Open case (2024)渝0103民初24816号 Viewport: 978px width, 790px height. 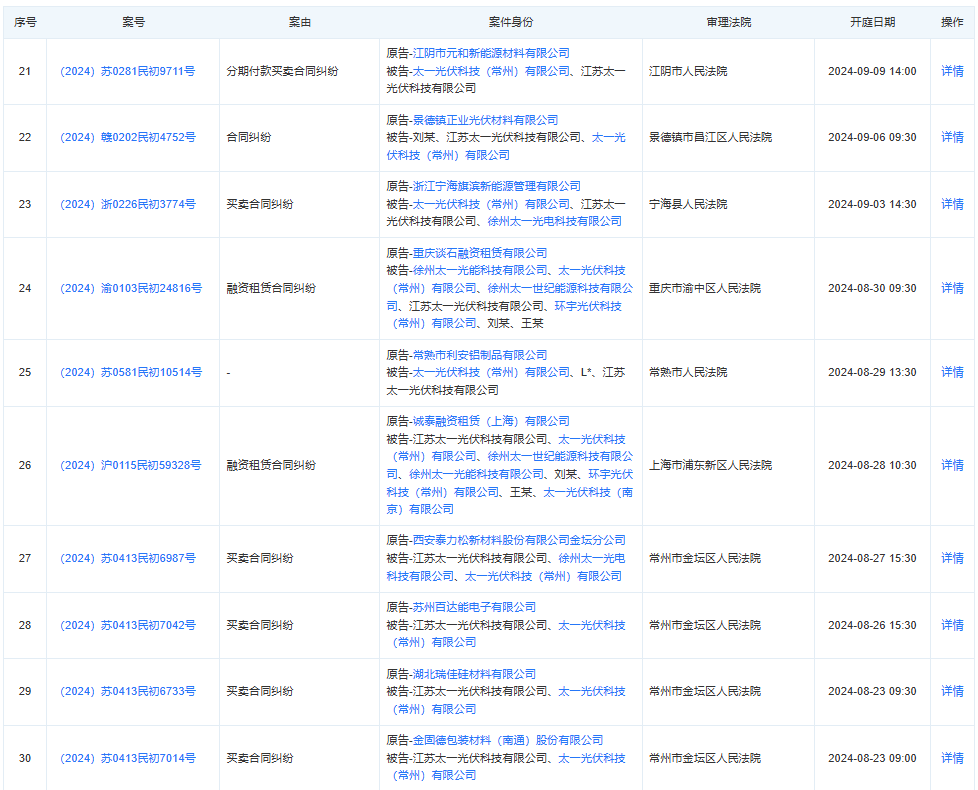[x=130, y=288]
